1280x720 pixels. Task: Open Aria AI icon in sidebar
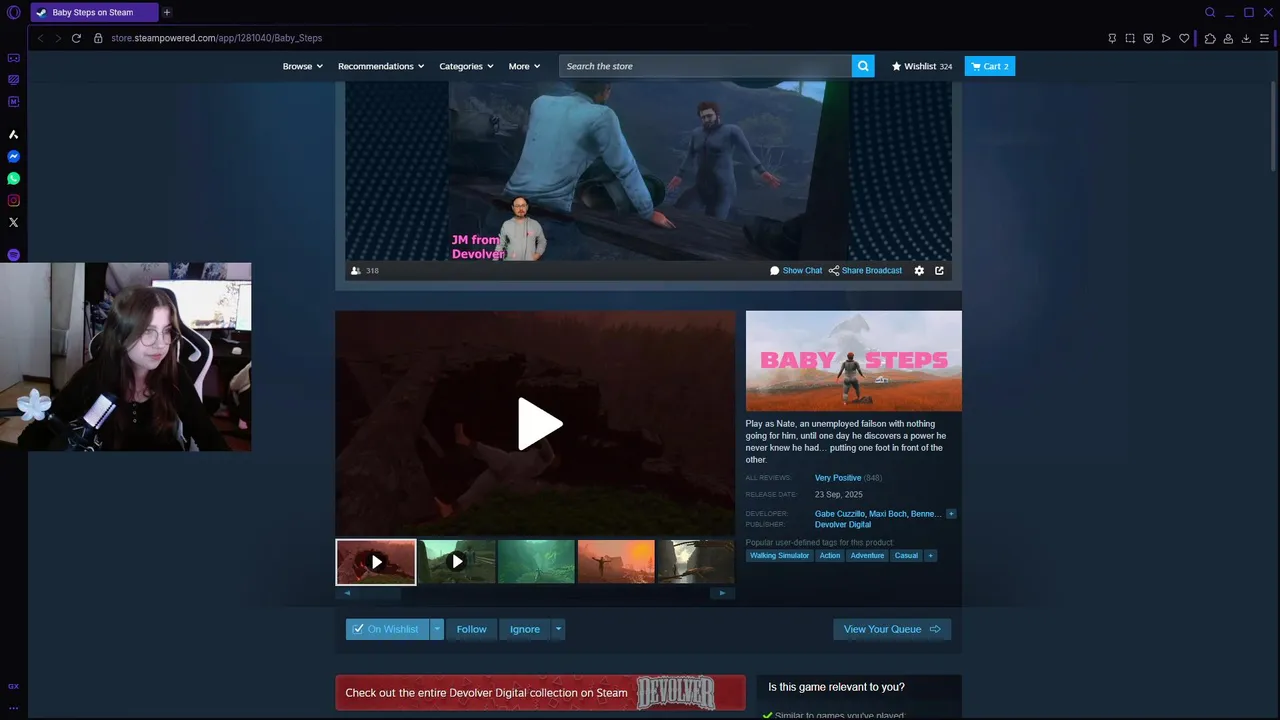pyautogui.click(x=13, y=134)
